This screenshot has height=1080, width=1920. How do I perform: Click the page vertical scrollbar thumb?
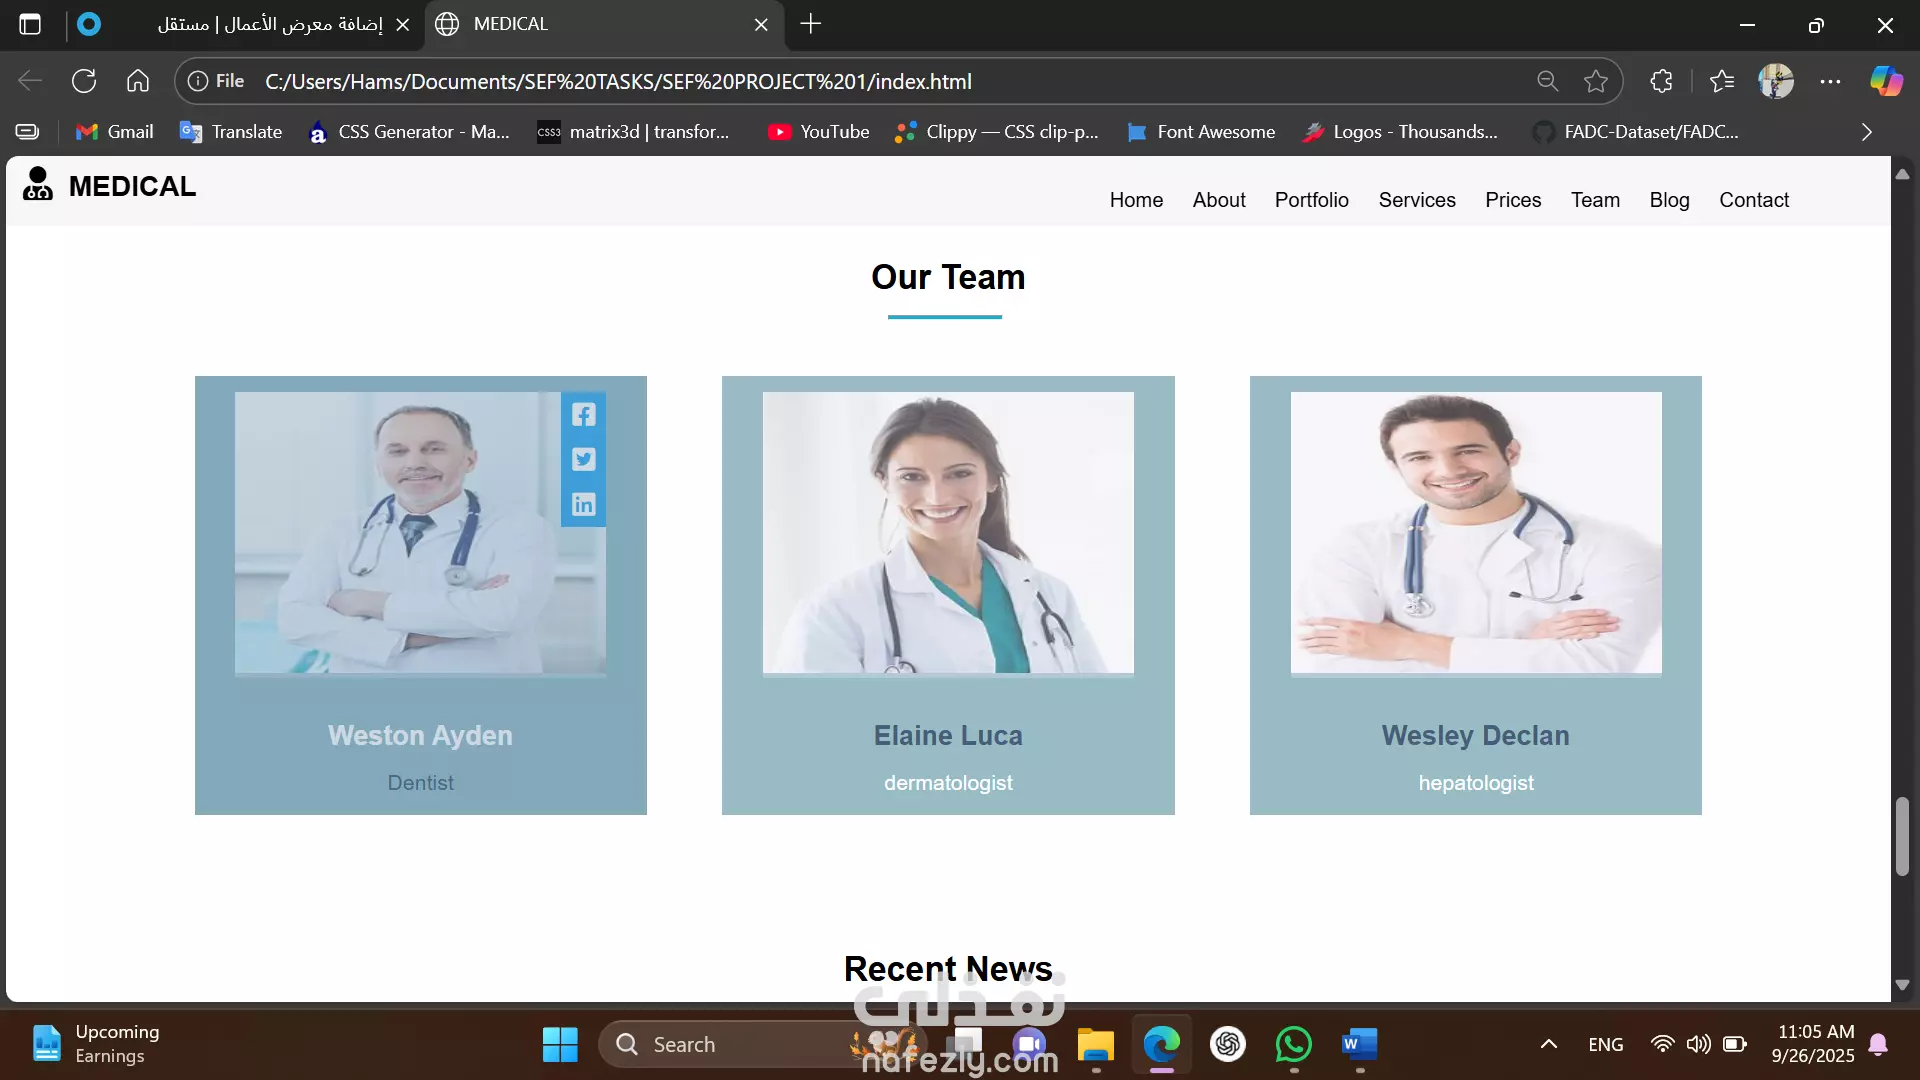1902,836
